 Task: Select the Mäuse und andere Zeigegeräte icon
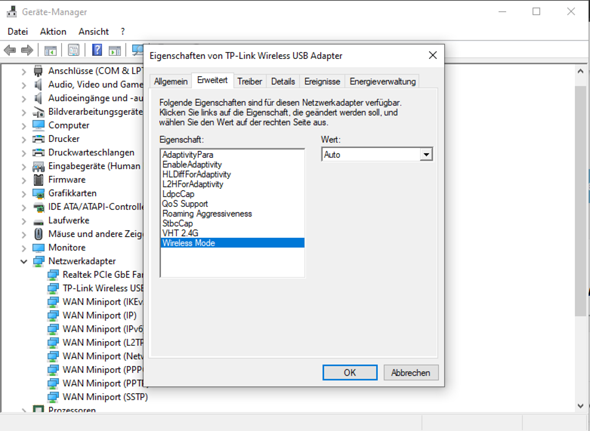coord(38,234)
